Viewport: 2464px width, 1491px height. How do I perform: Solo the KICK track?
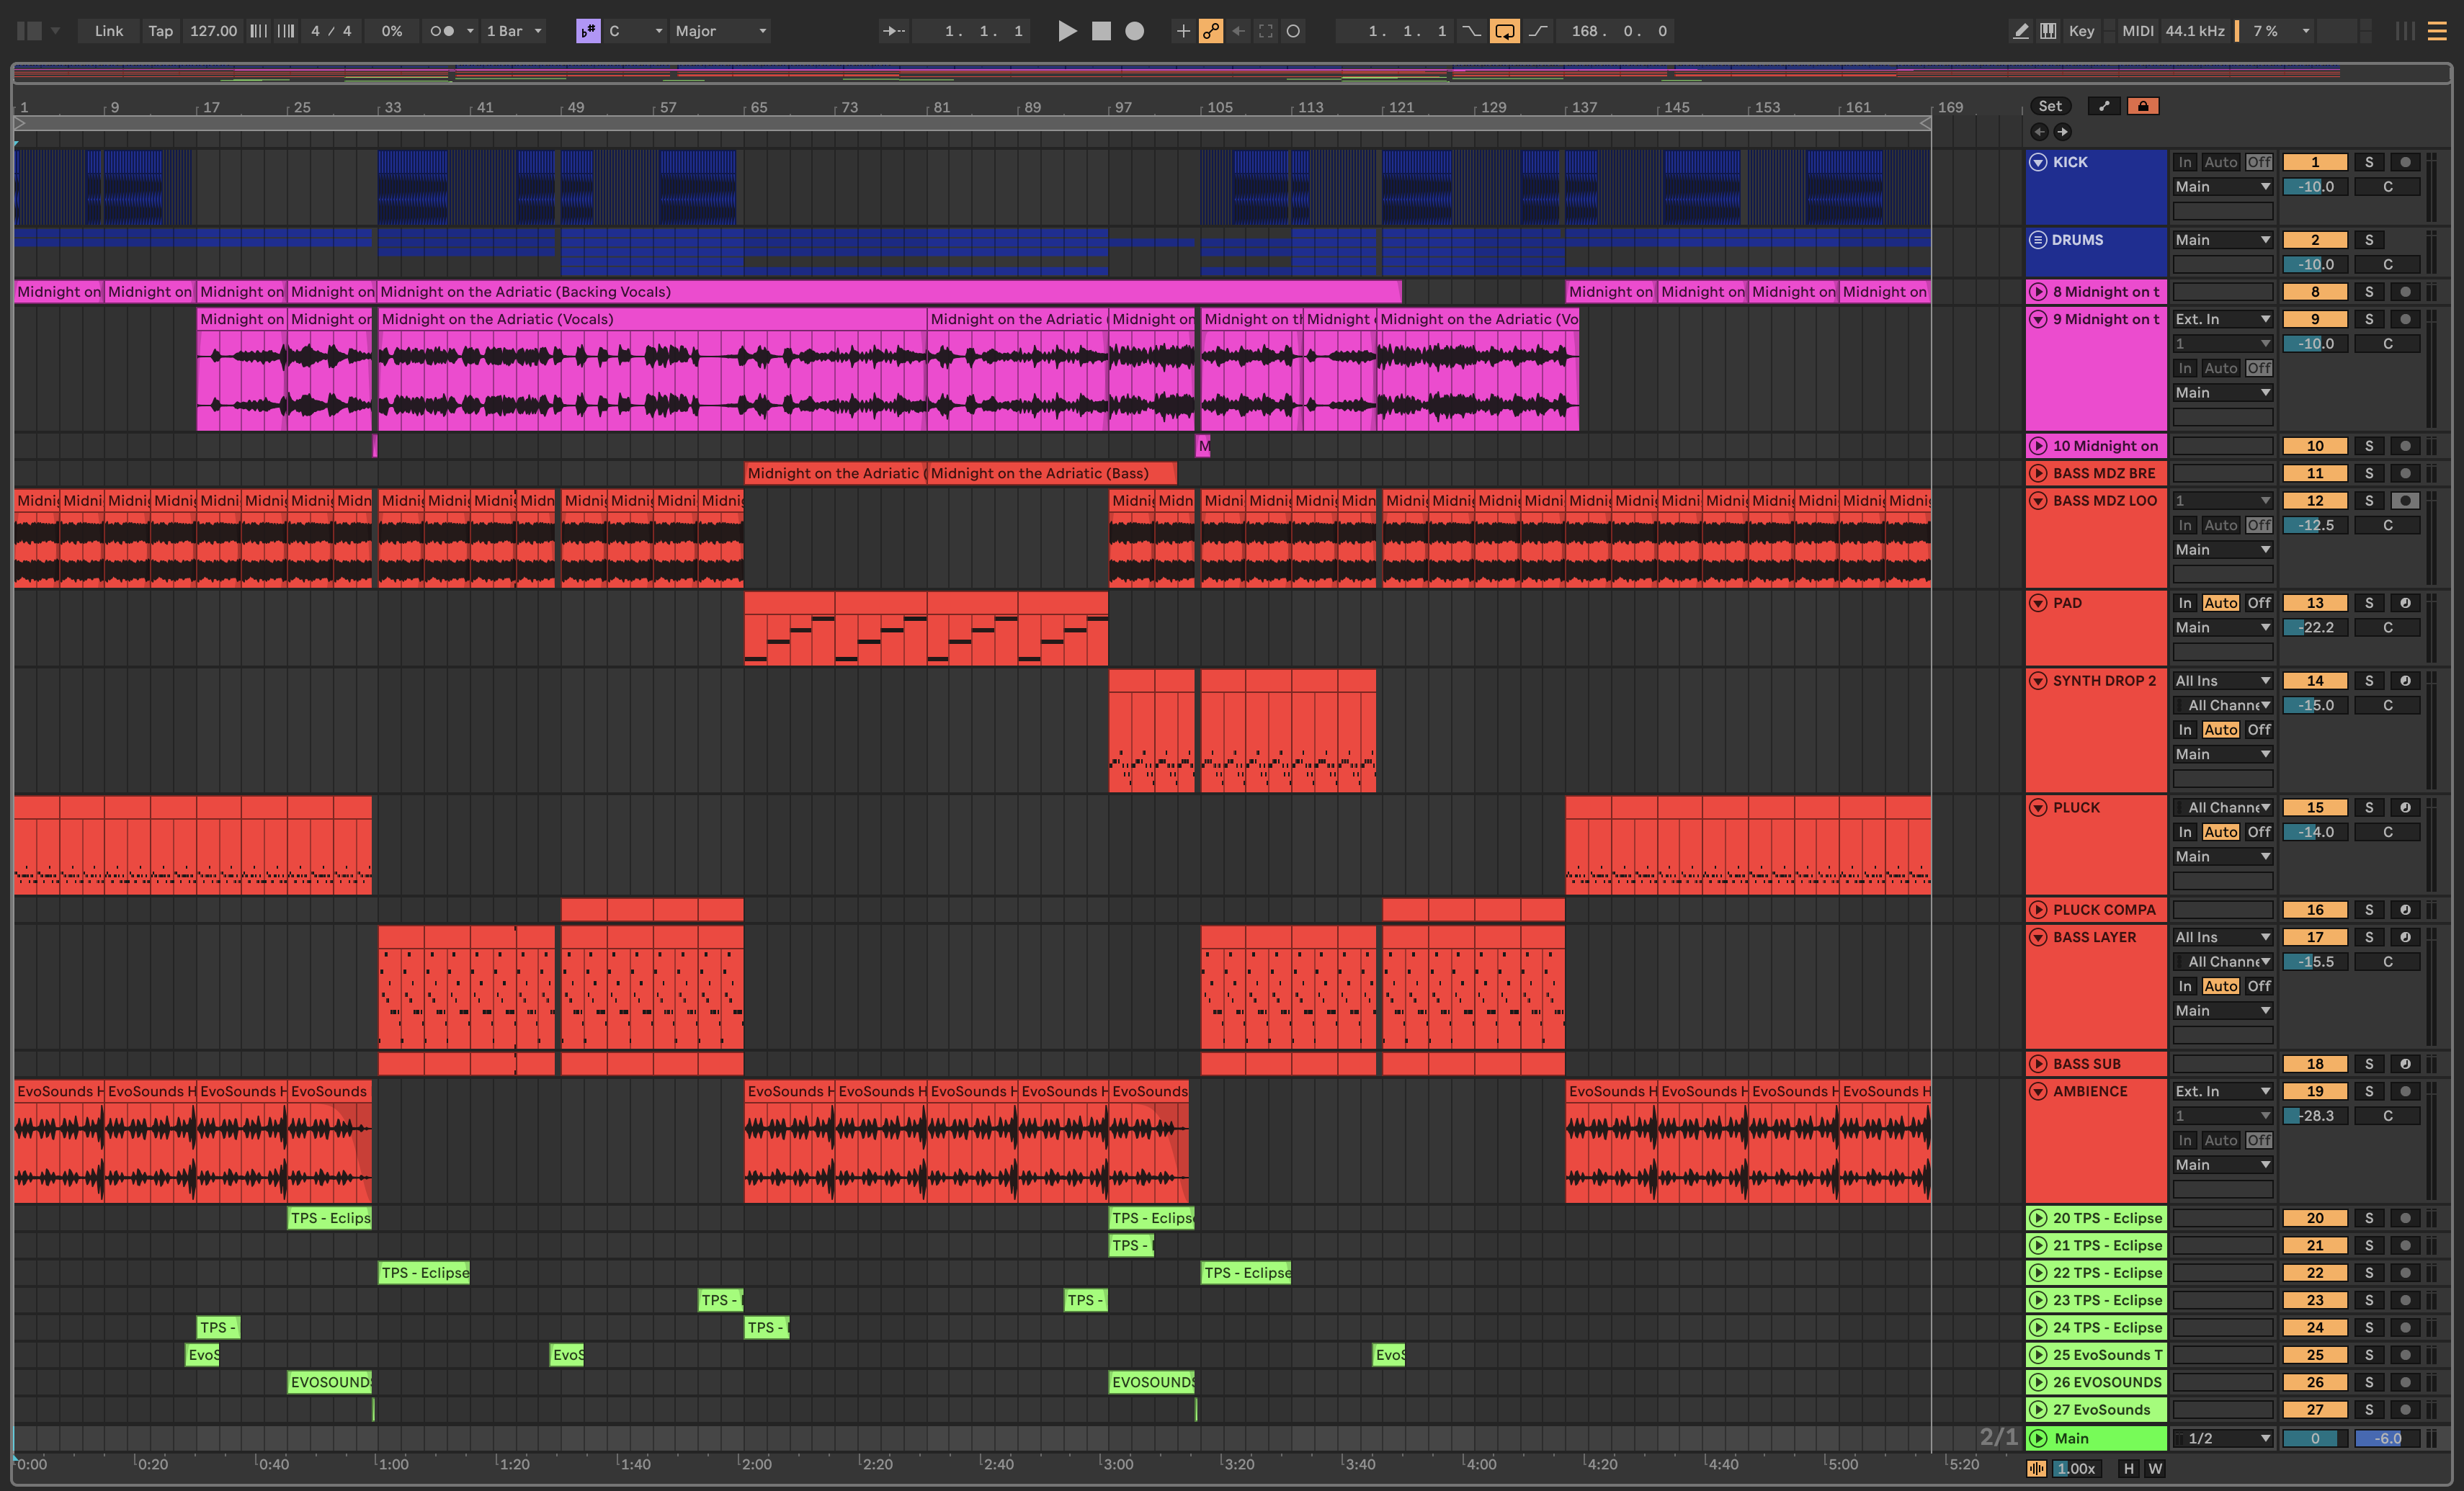[x=2368, y=162]
